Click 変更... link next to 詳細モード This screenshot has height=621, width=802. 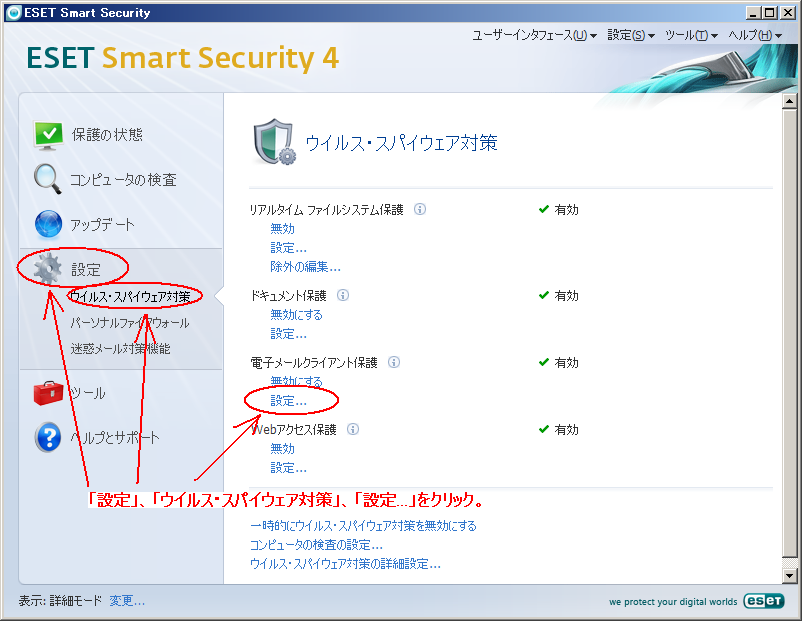[127, 601]
